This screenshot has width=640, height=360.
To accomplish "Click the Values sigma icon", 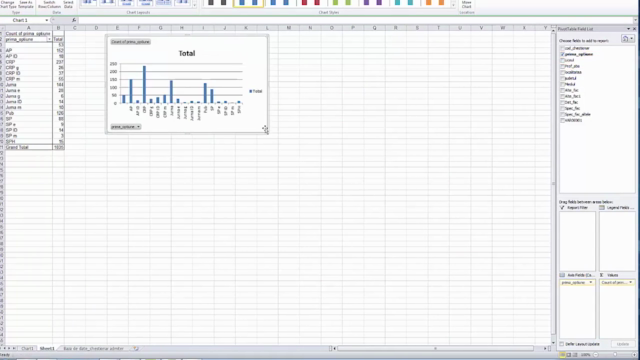I will [602, 275].
